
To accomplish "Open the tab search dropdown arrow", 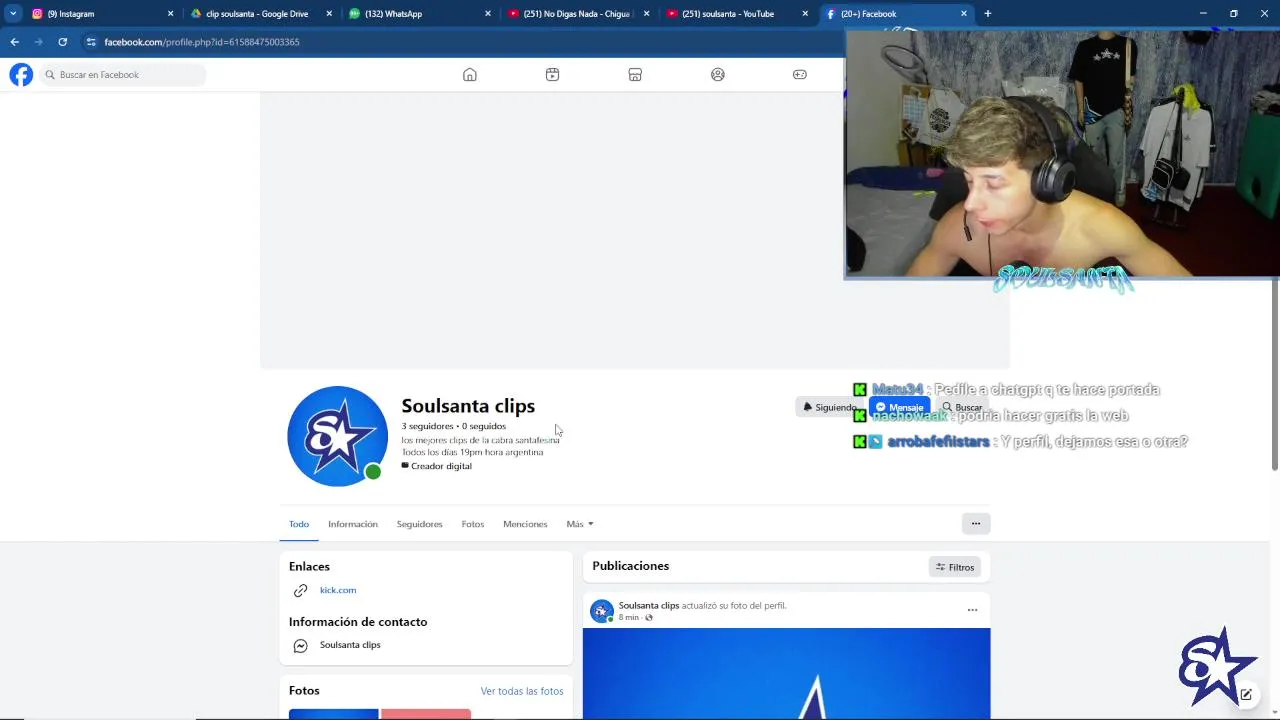I will (x=13, y=14).
